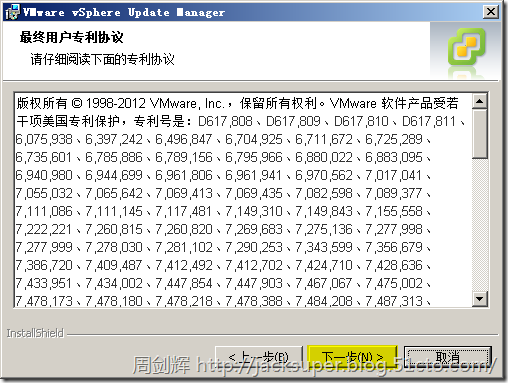The height and width of the screenshot is (383, 508).
Task: Click patent number 6,725,289
Action: coord(394,139)
